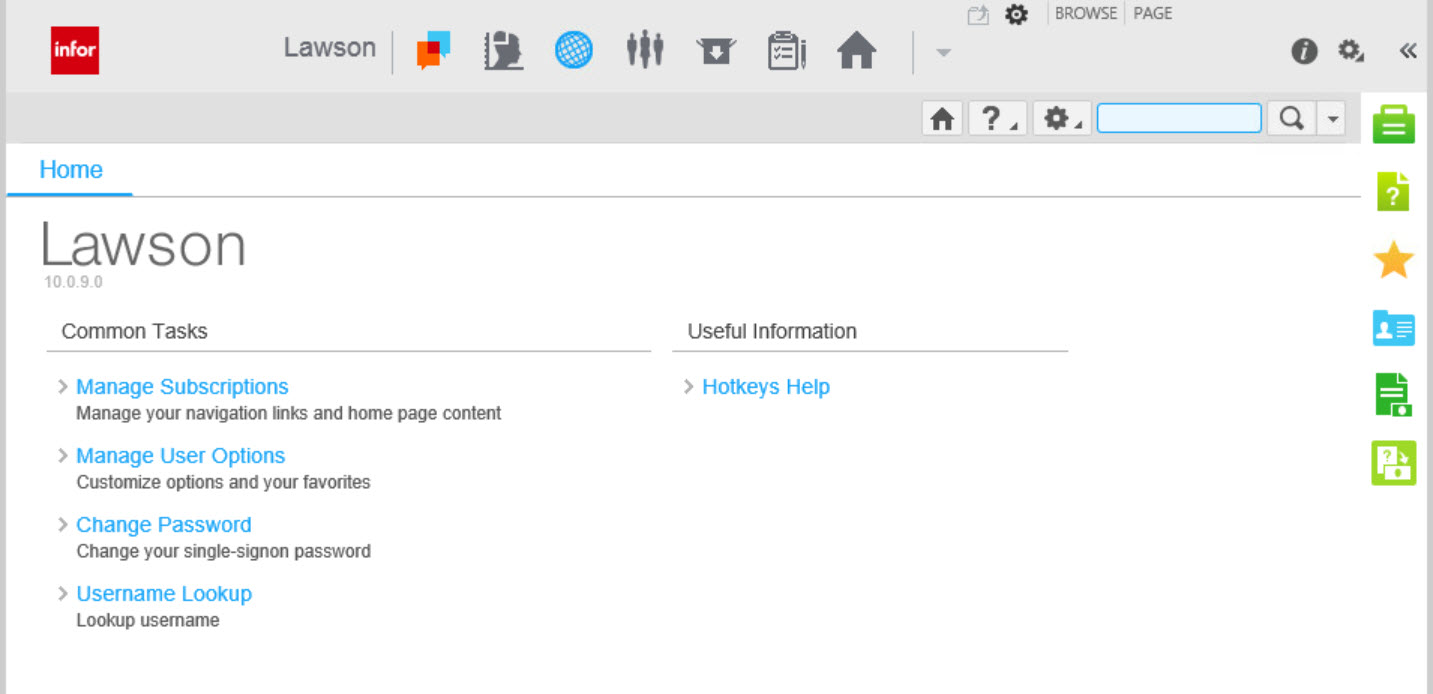
Task: Click the round info icon
Action: tap(1304, 51)
